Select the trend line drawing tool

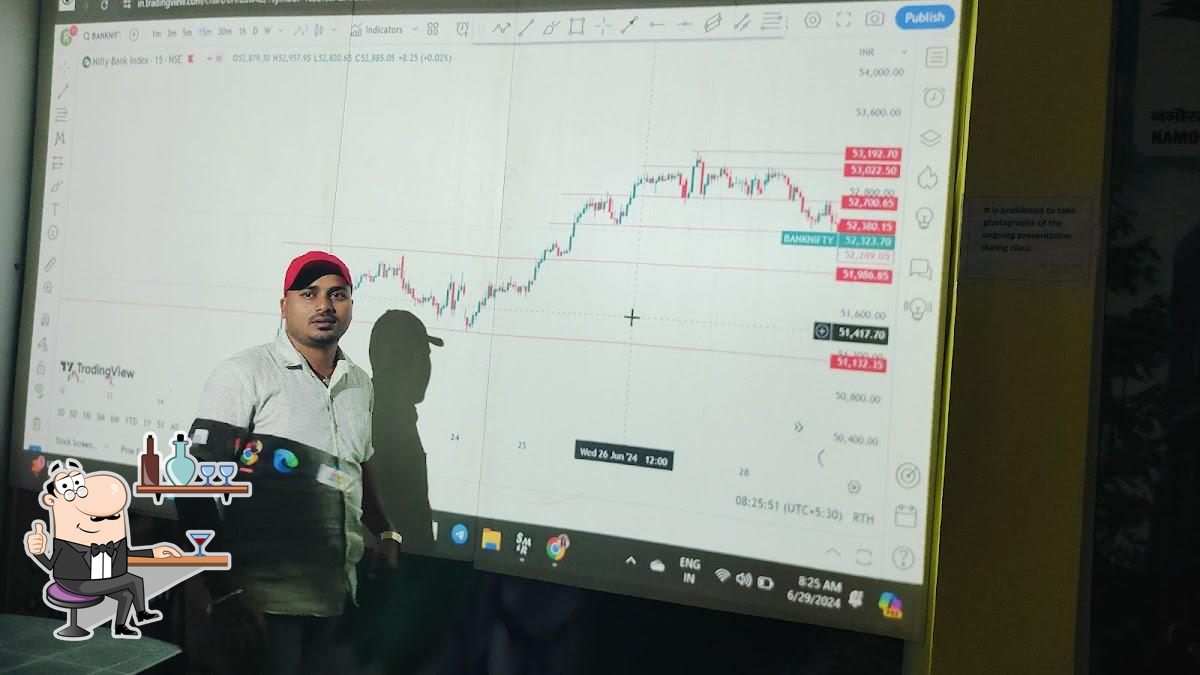point(526,27)
